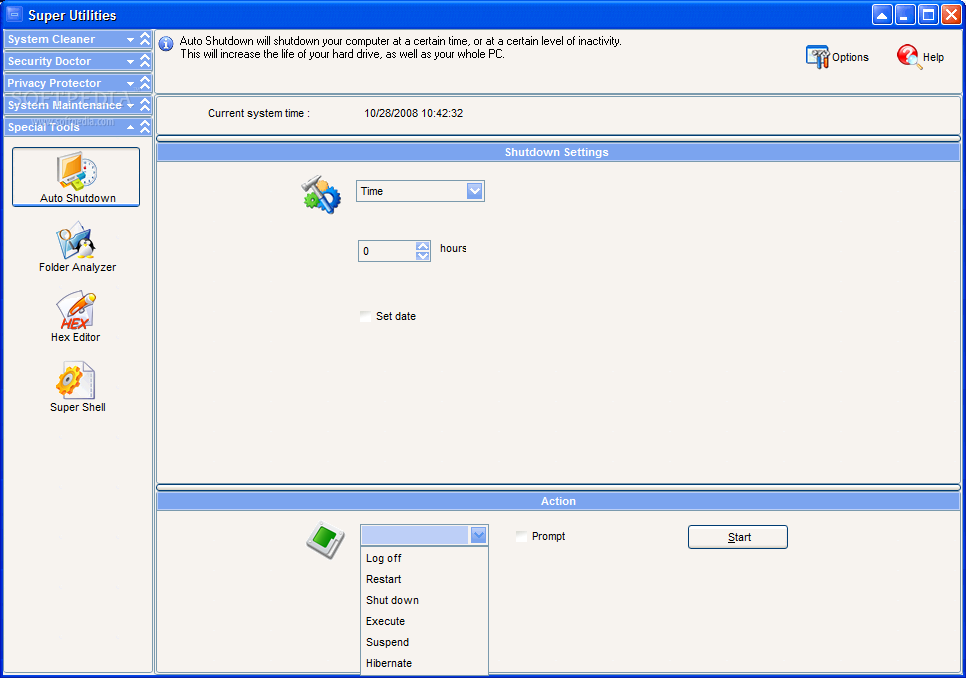Open the Folder Analyzer tool
Image resolution: width=966 pixels, height=678 pixels.
tap(77, 247)
